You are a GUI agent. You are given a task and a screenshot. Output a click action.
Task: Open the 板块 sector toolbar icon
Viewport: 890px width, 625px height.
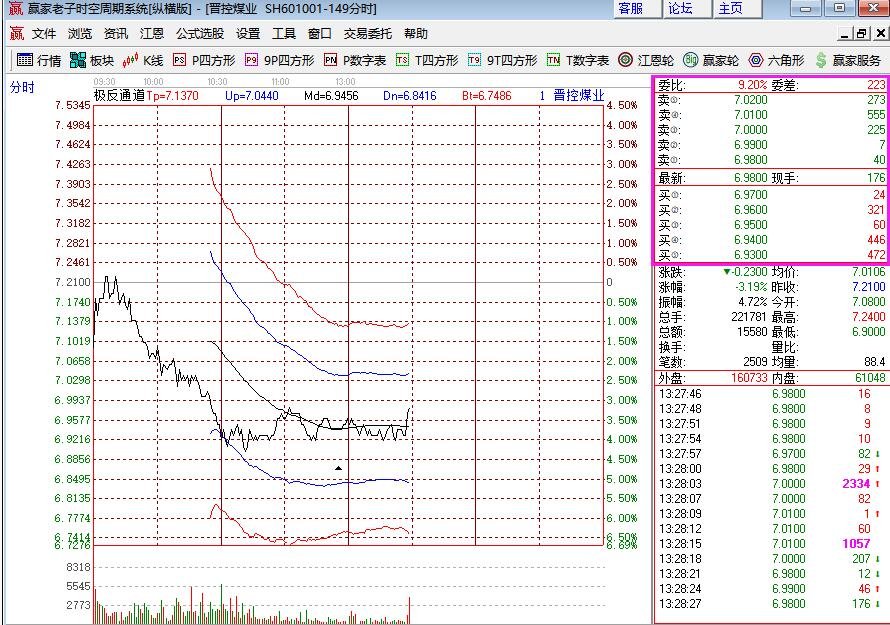(x=92, y=60)
